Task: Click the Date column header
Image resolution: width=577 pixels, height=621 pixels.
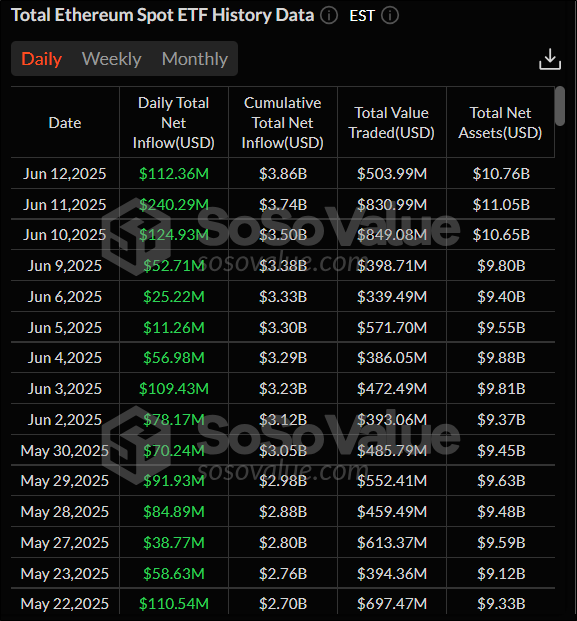Action: pos(65,123)
